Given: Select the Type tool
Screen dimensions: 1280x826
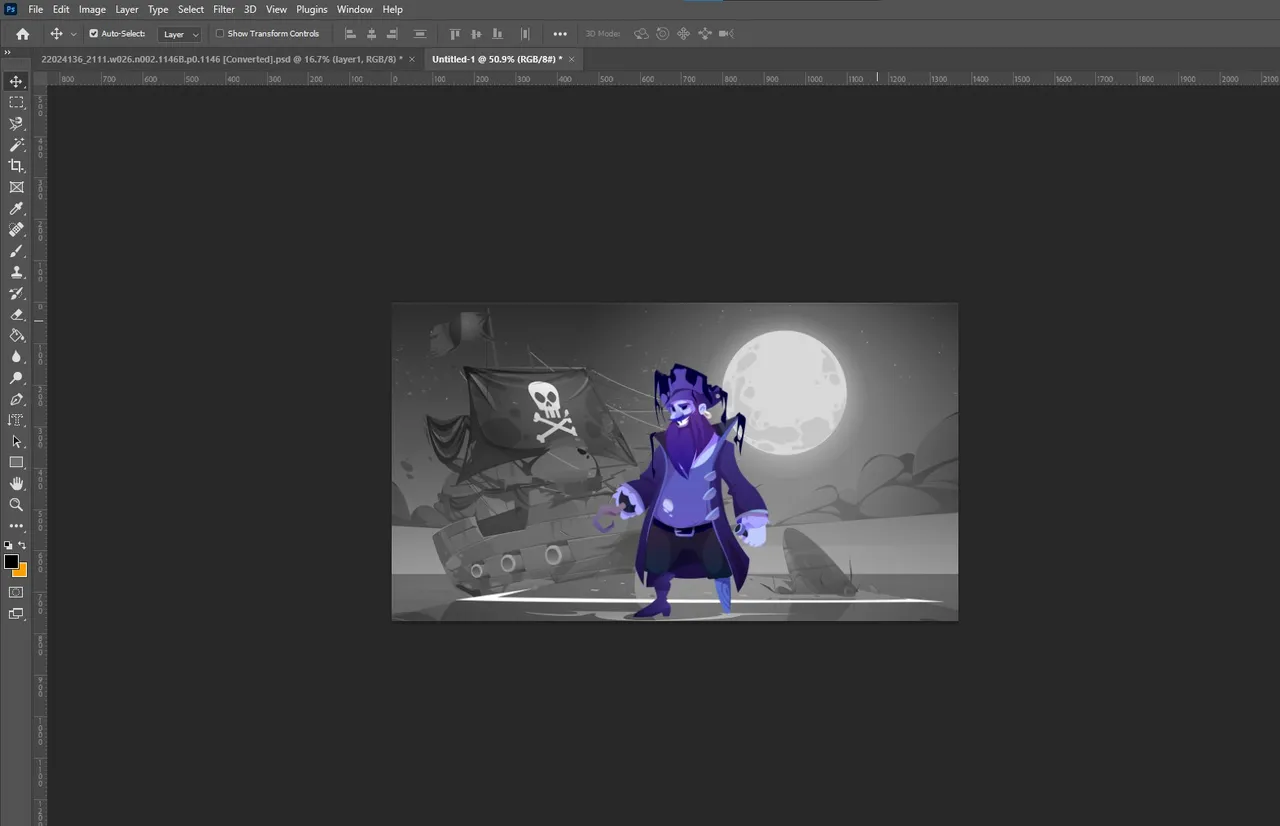Looking at the screenshot, I should tap(16, 420).
